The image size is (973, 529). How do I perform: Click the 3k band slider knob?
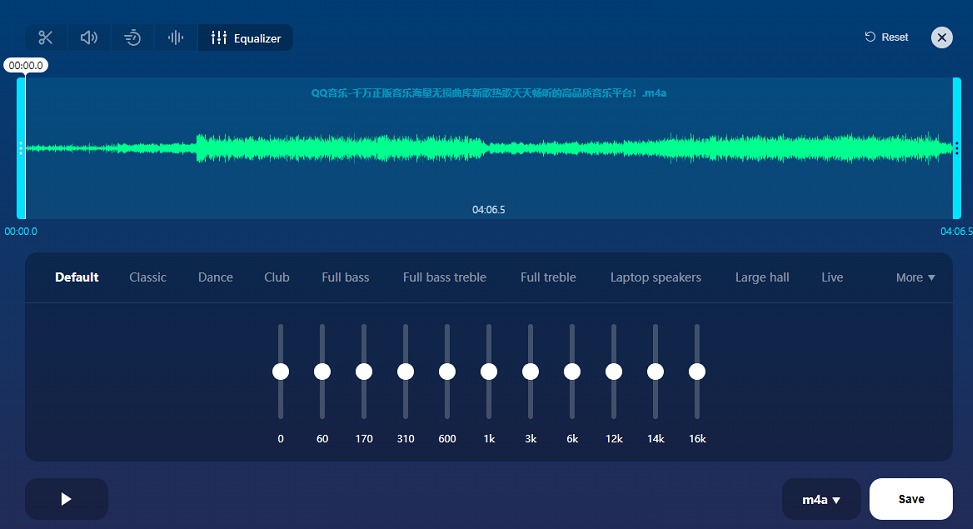530,371
